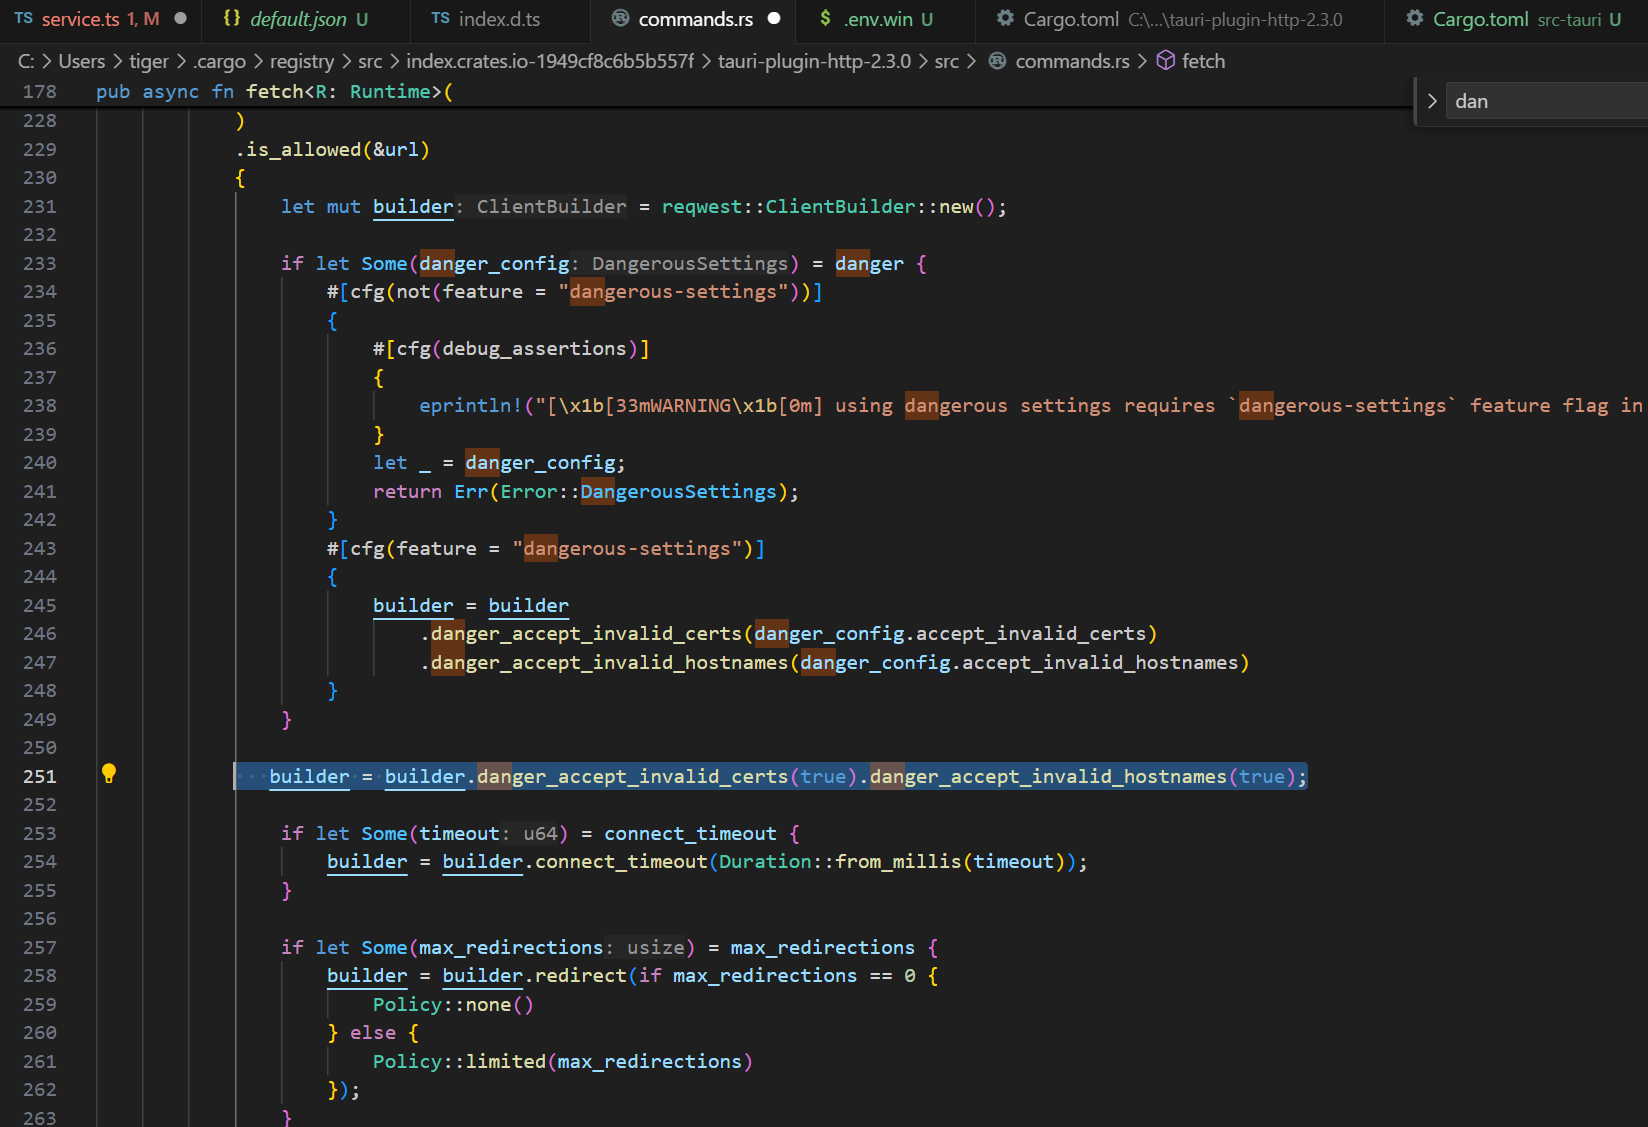Click the fetch function symbol icon in breadcrumb
This screenshot has height=1127, width=1648.
[x=1165, y=61]
